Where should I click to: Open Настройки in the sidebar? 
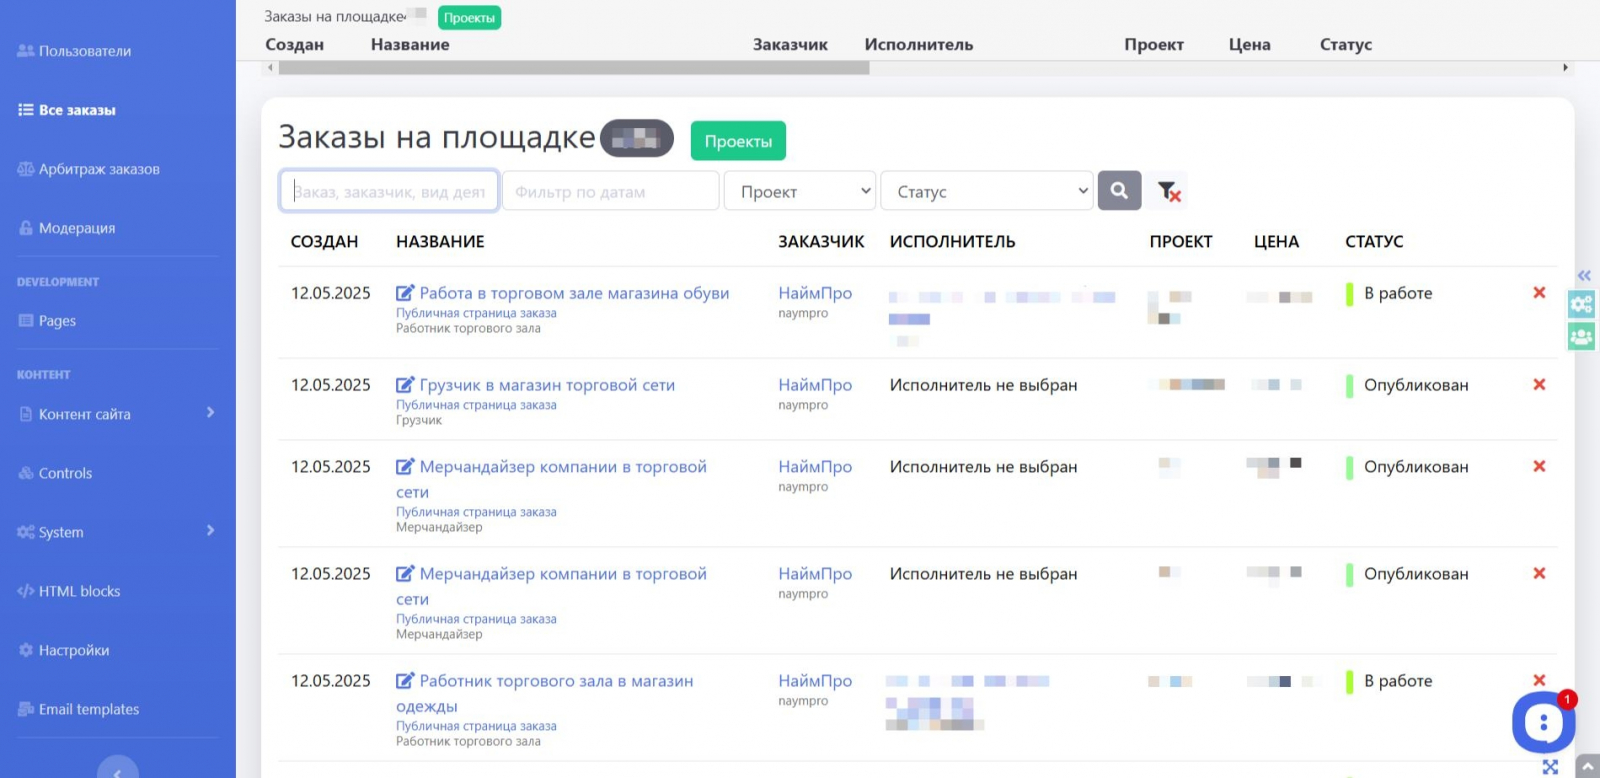coord(64,650)
